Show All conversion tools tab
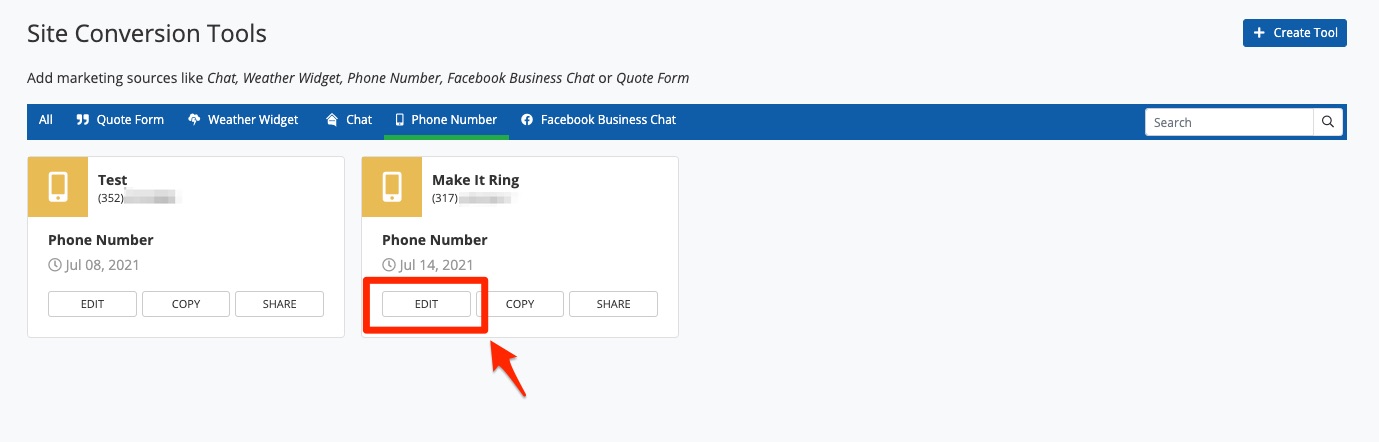 click(46, 120)
